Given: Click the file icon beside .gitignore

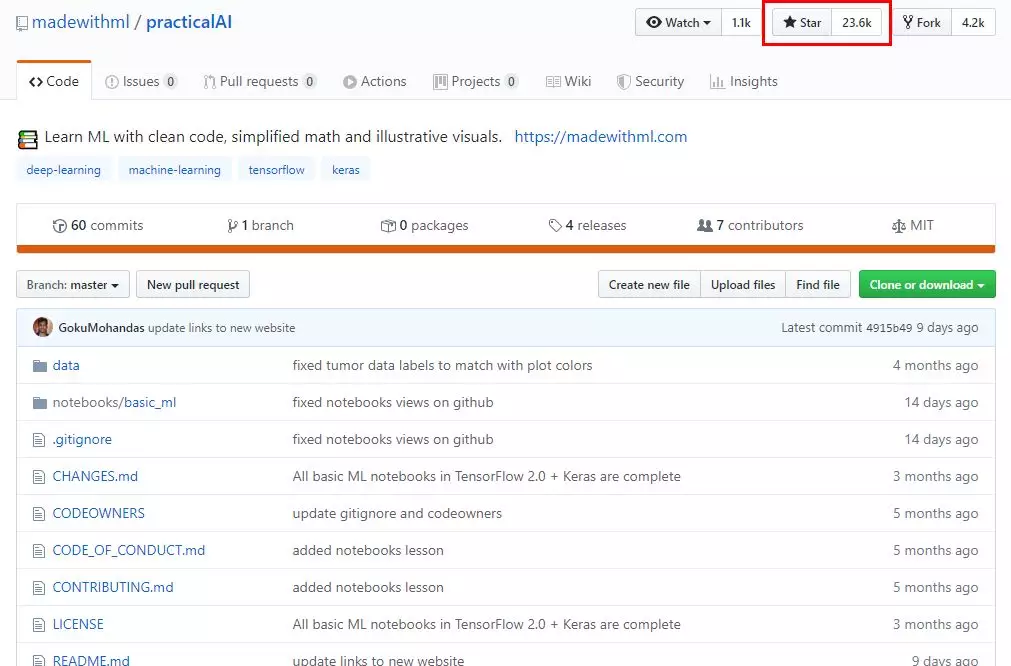Looking at the screenshot, I should (39, 440).
